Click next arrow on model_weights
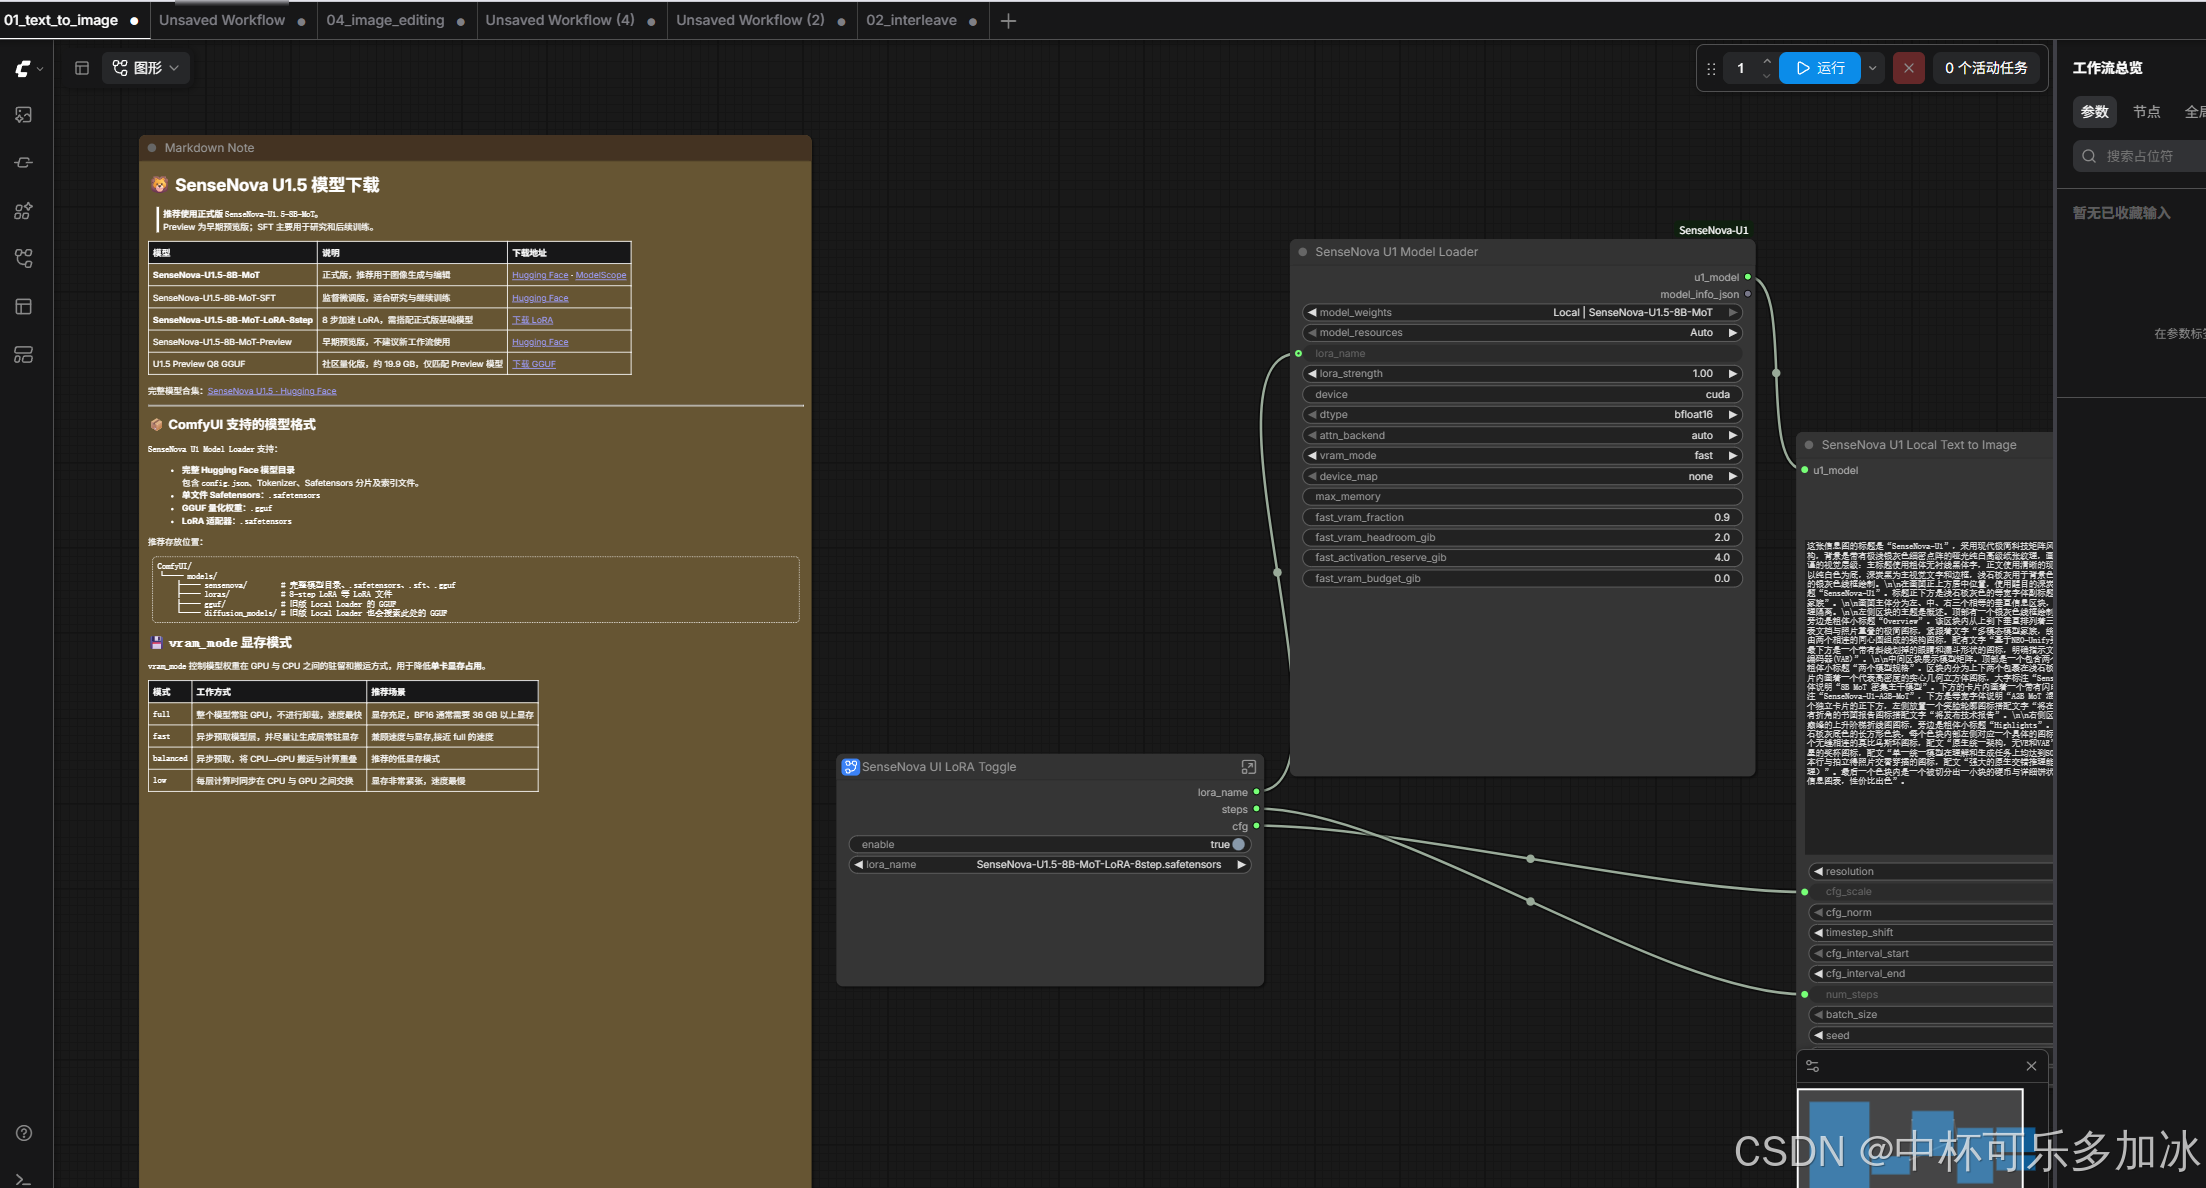The image size is (2206, 1188). tap(1733, 313)
